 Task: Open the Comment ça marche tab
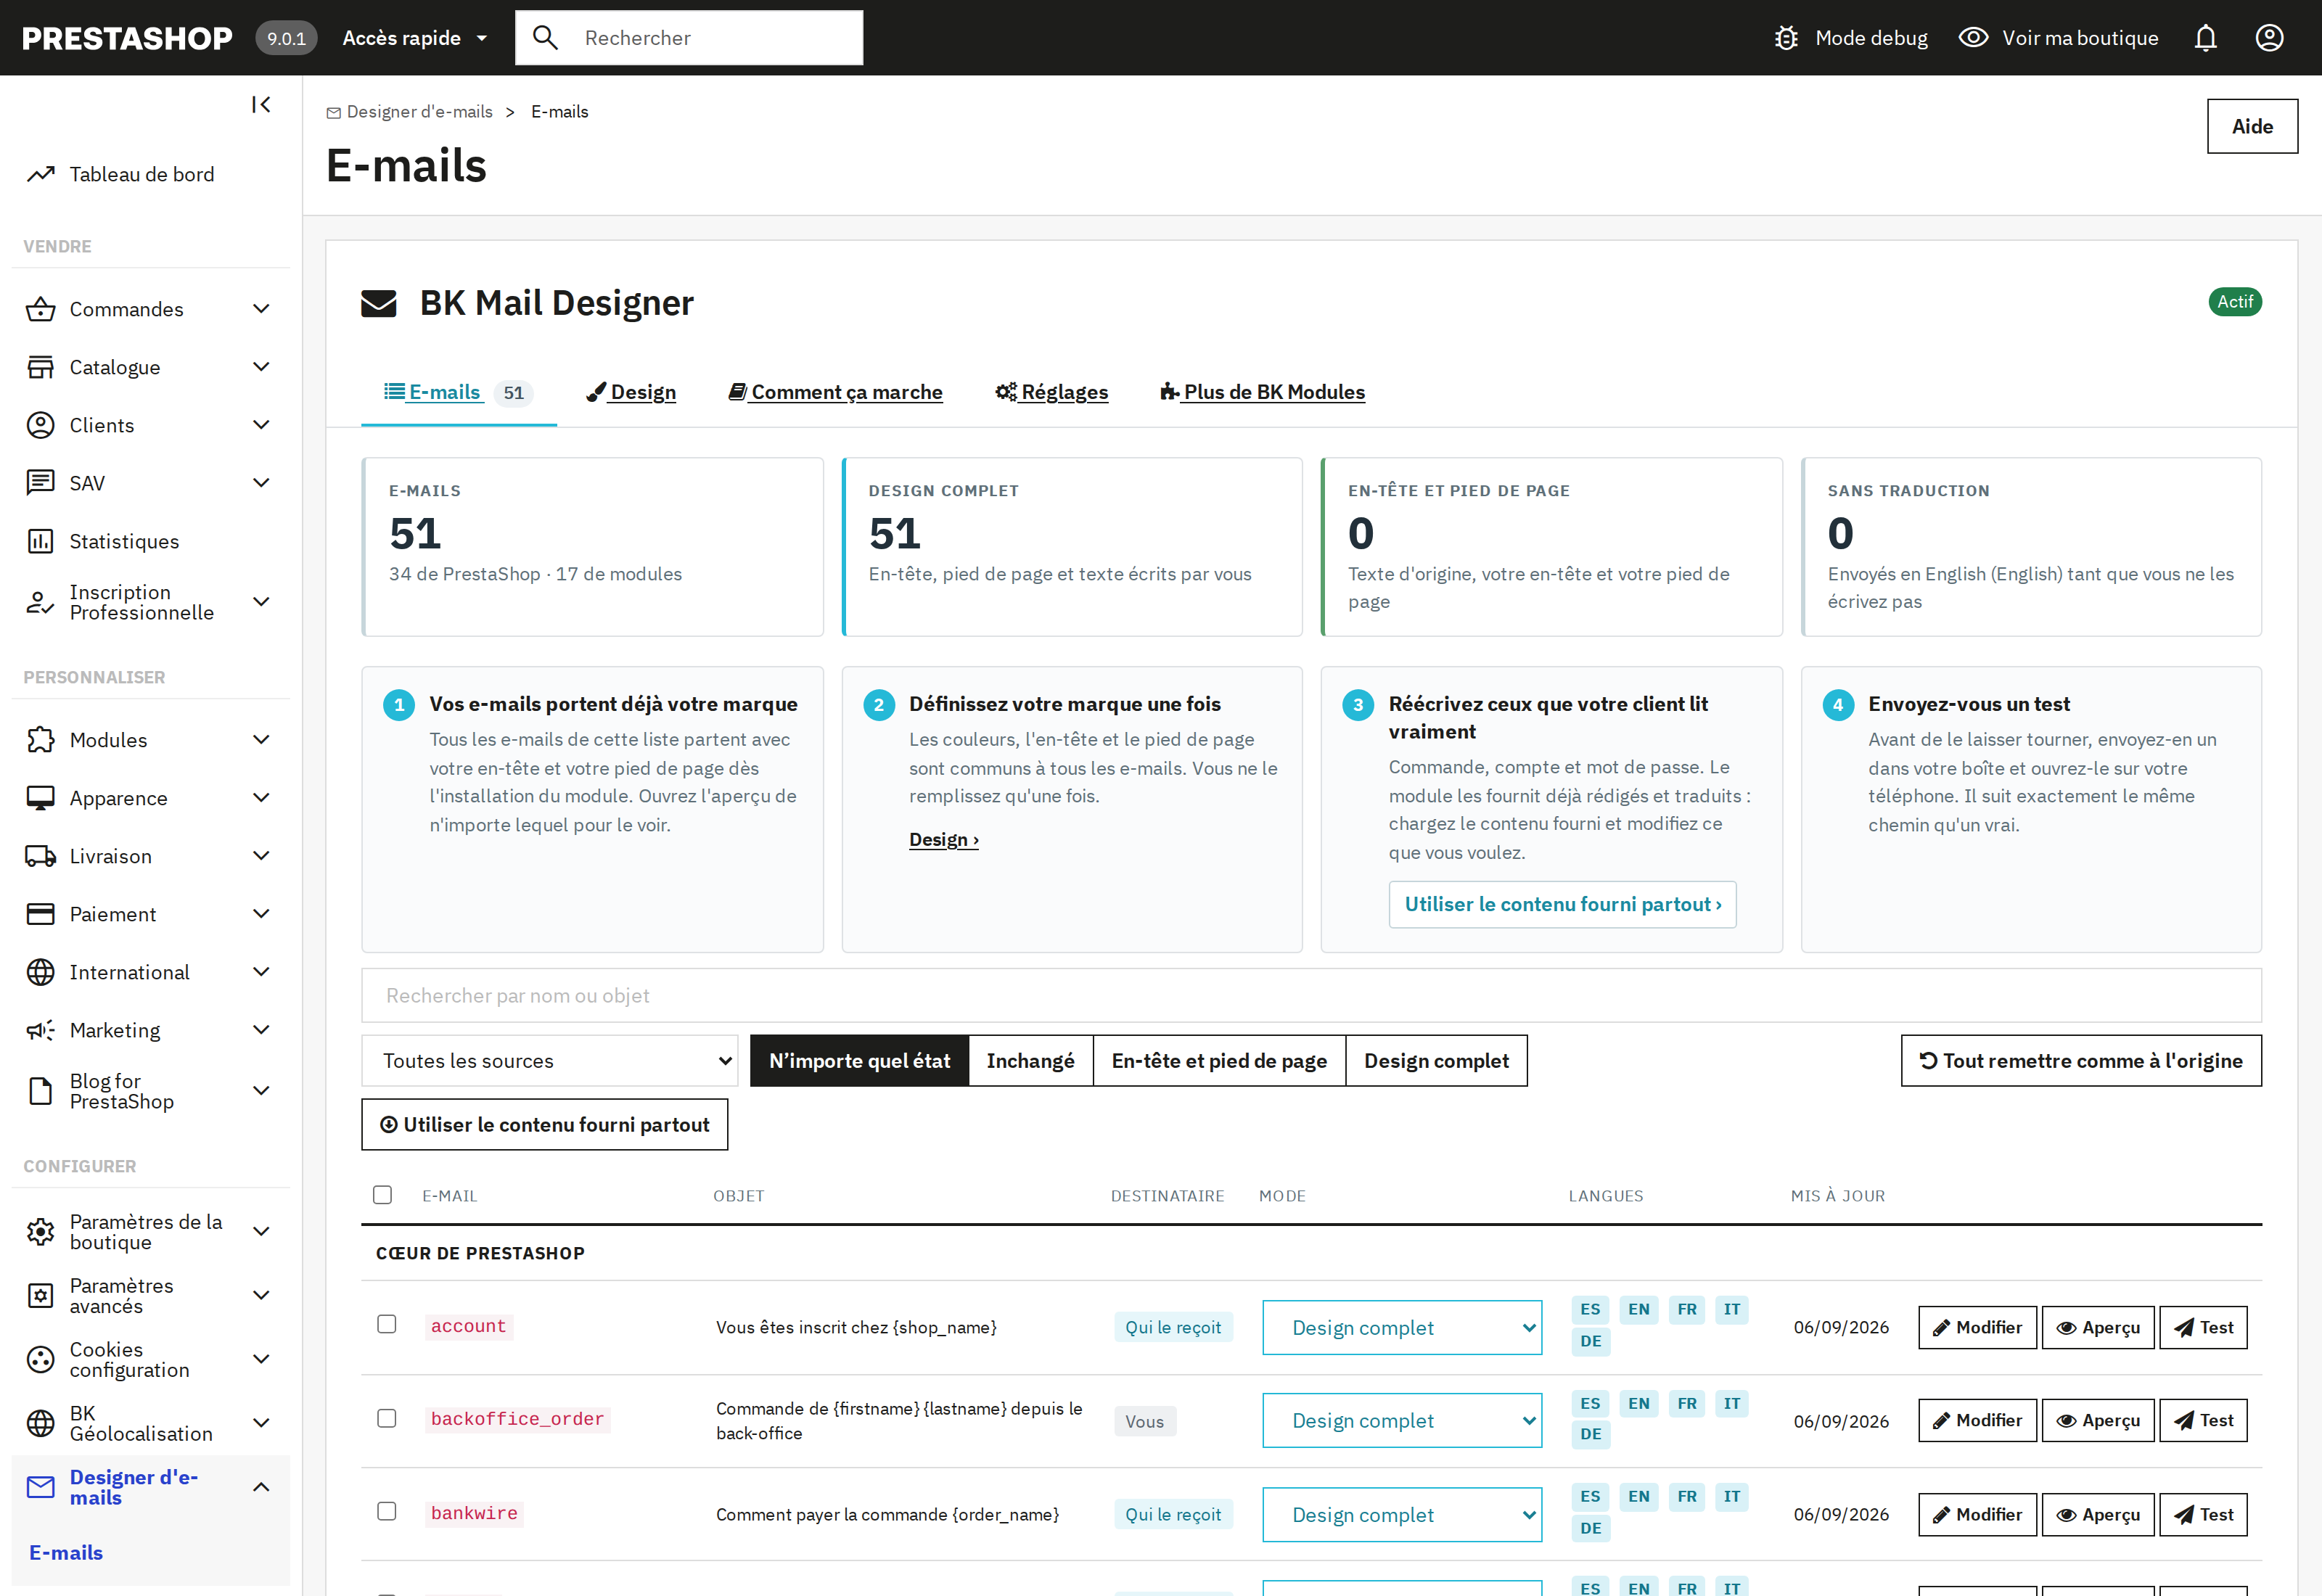(836, 392)
